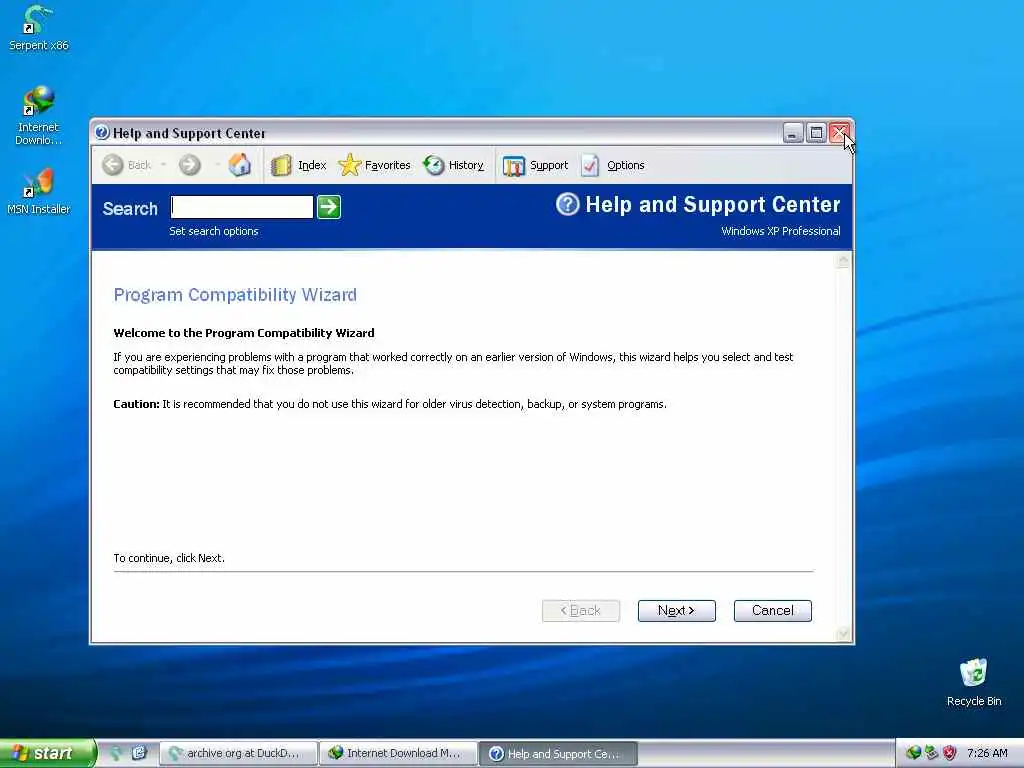This screenshot has width=1024, height=768.
Task: Maximize the Help and Support Center window
Action: point(816,133)
